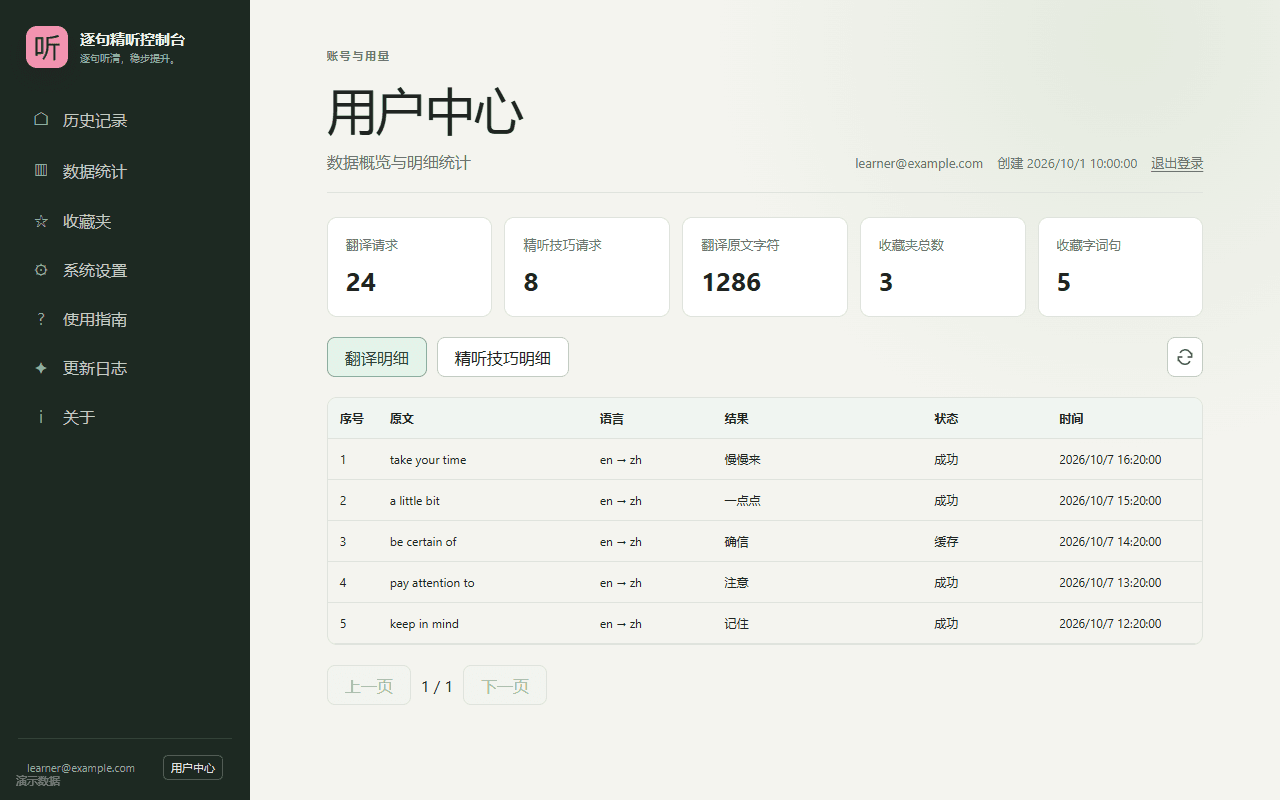Click the 系统设置 gear icon

(41, 270)
